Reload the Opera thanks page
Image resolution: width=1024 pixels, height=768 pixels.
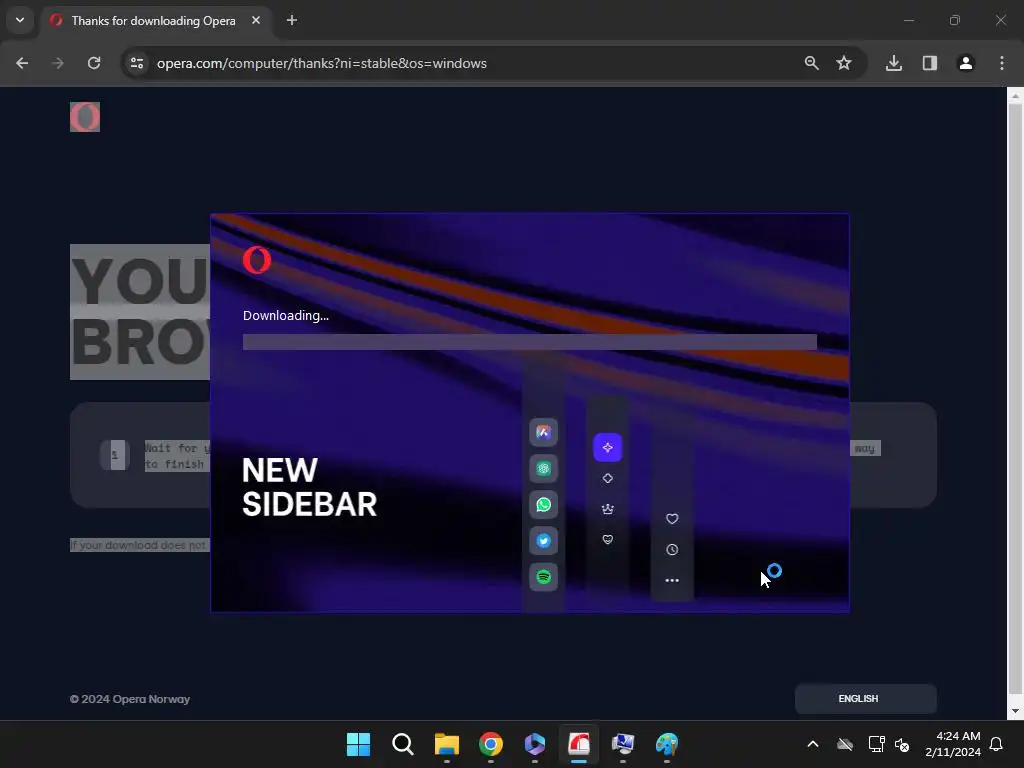[x=94, y=63]
